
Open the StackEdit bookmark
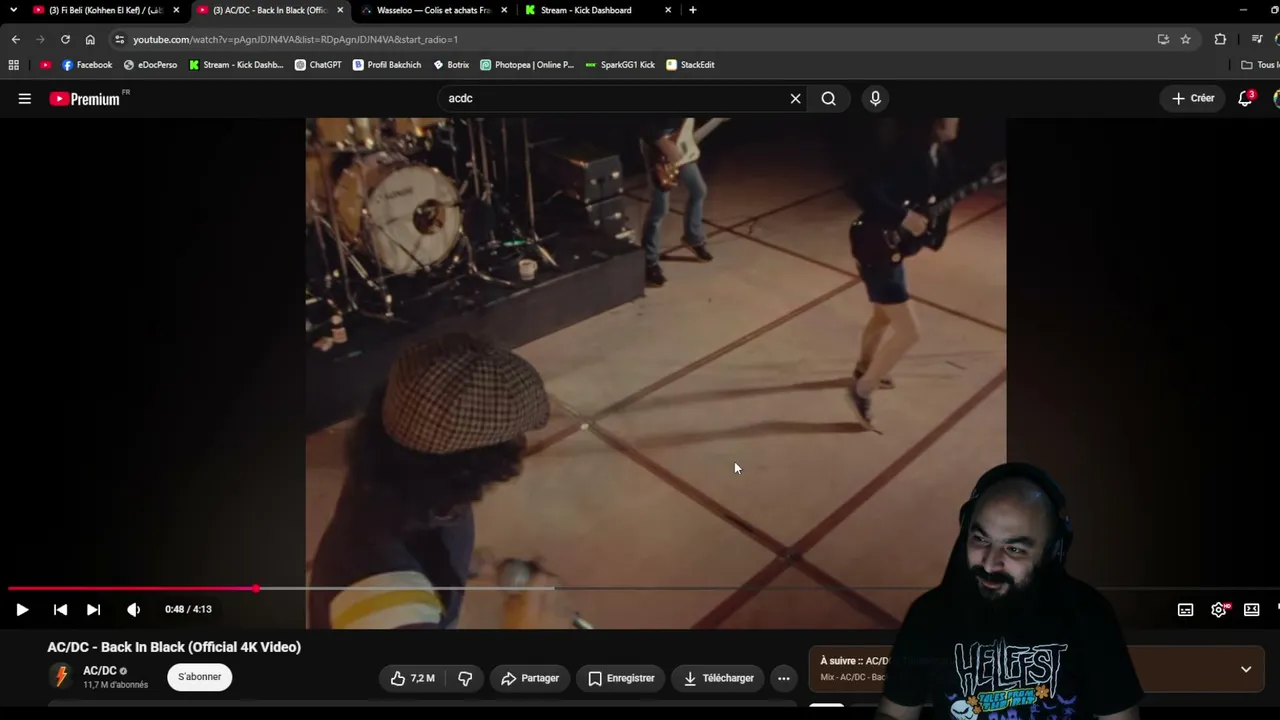(690, 65)
